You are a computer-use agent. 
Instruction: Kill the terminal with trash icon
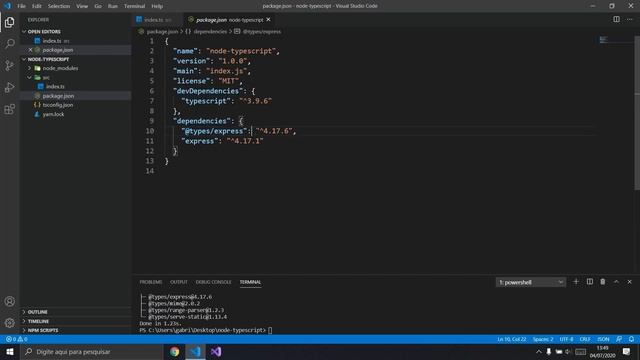(603, 282)
